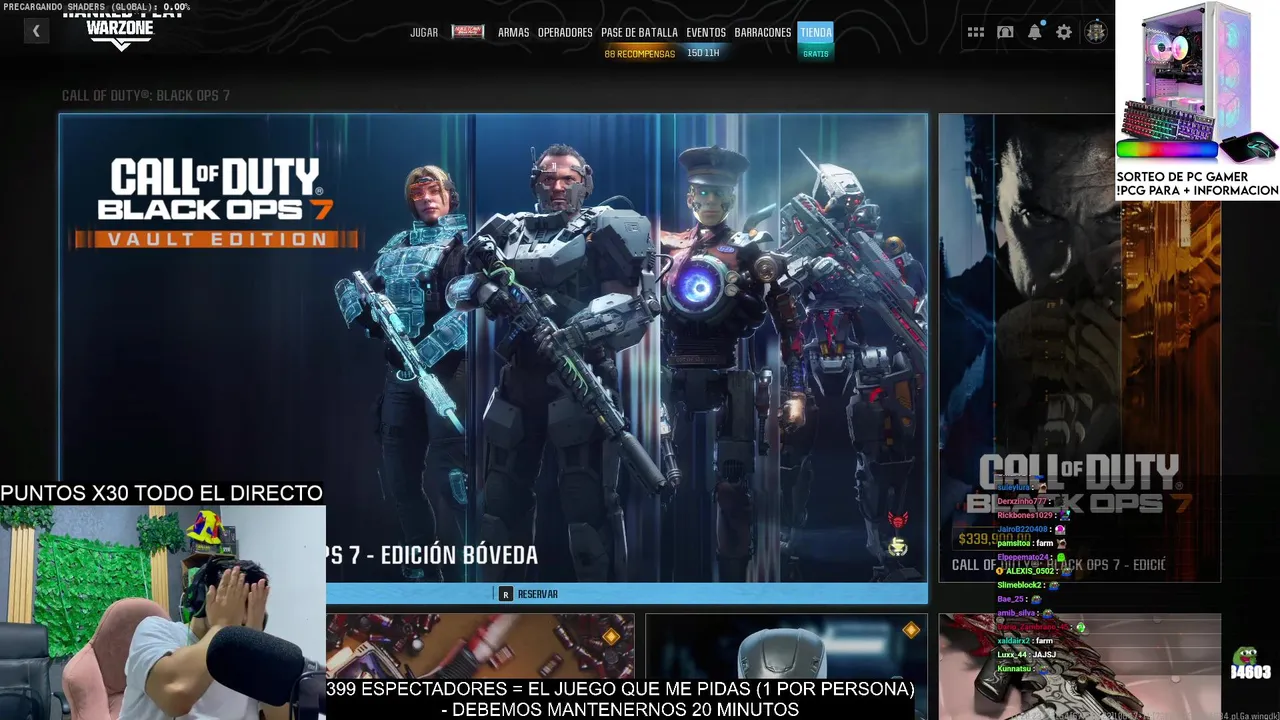This screenshot has height=720, width=1280.
Task: Click the gold skull emblem on Vault banner
Action: click(x=898, y=546)
